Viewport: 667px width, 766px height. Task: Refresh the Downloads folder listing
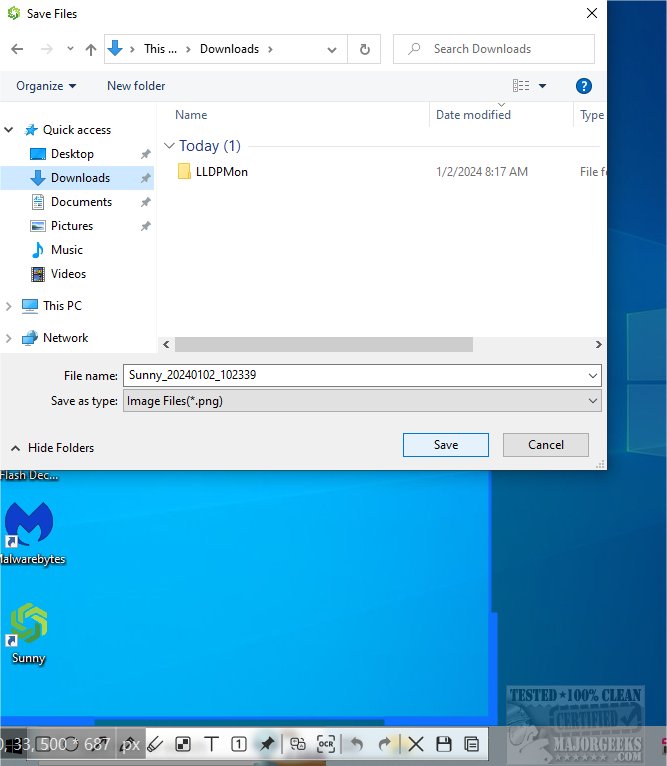(x=365, y=49)
